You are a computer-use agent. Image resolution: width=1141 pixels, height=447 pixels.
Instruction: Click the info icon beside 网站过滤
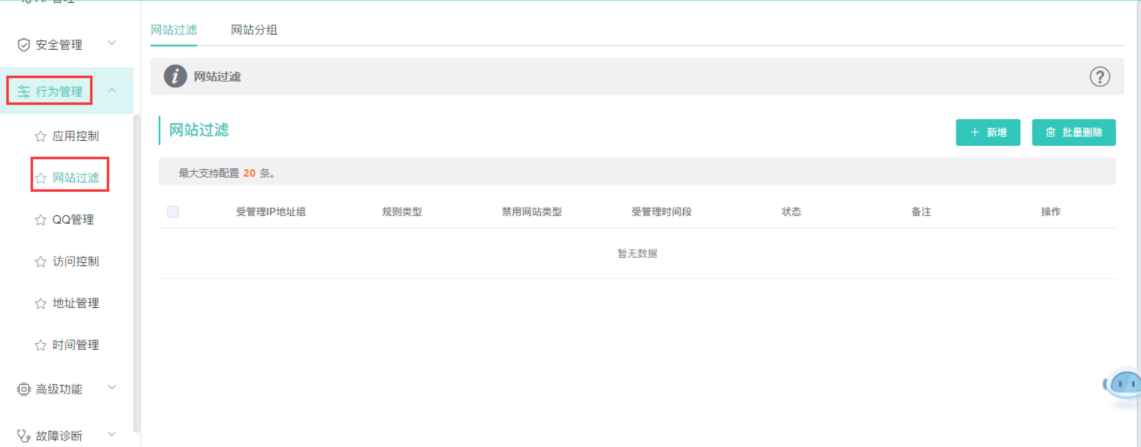[x=175, y=77]
